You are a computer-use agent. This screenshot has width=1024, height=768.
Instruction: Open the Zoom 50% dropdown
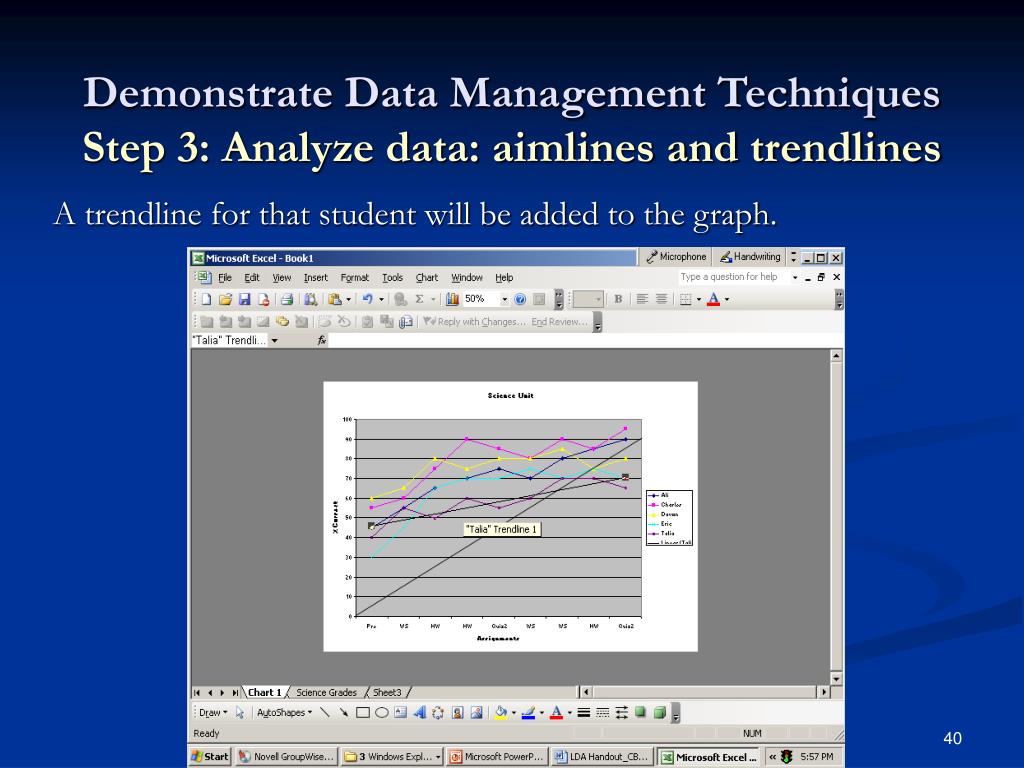point(504,299)
